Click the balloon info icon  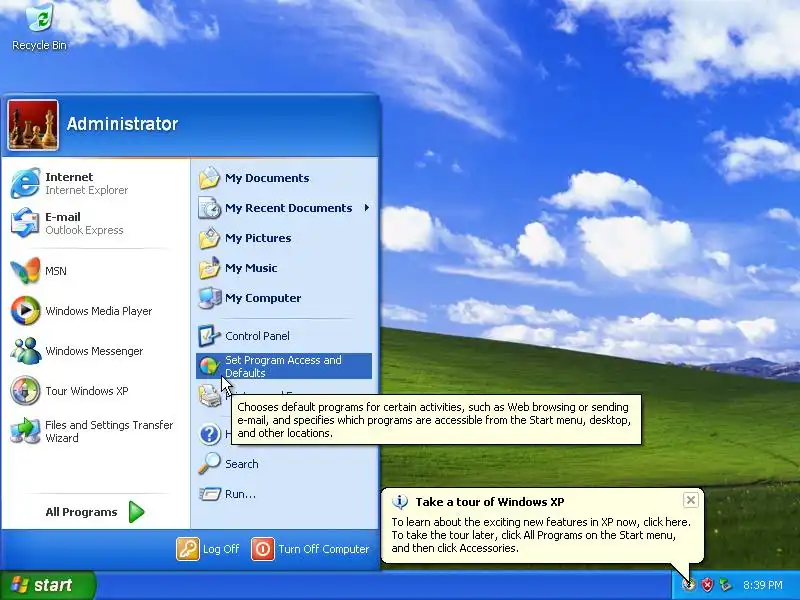[399, 502]
